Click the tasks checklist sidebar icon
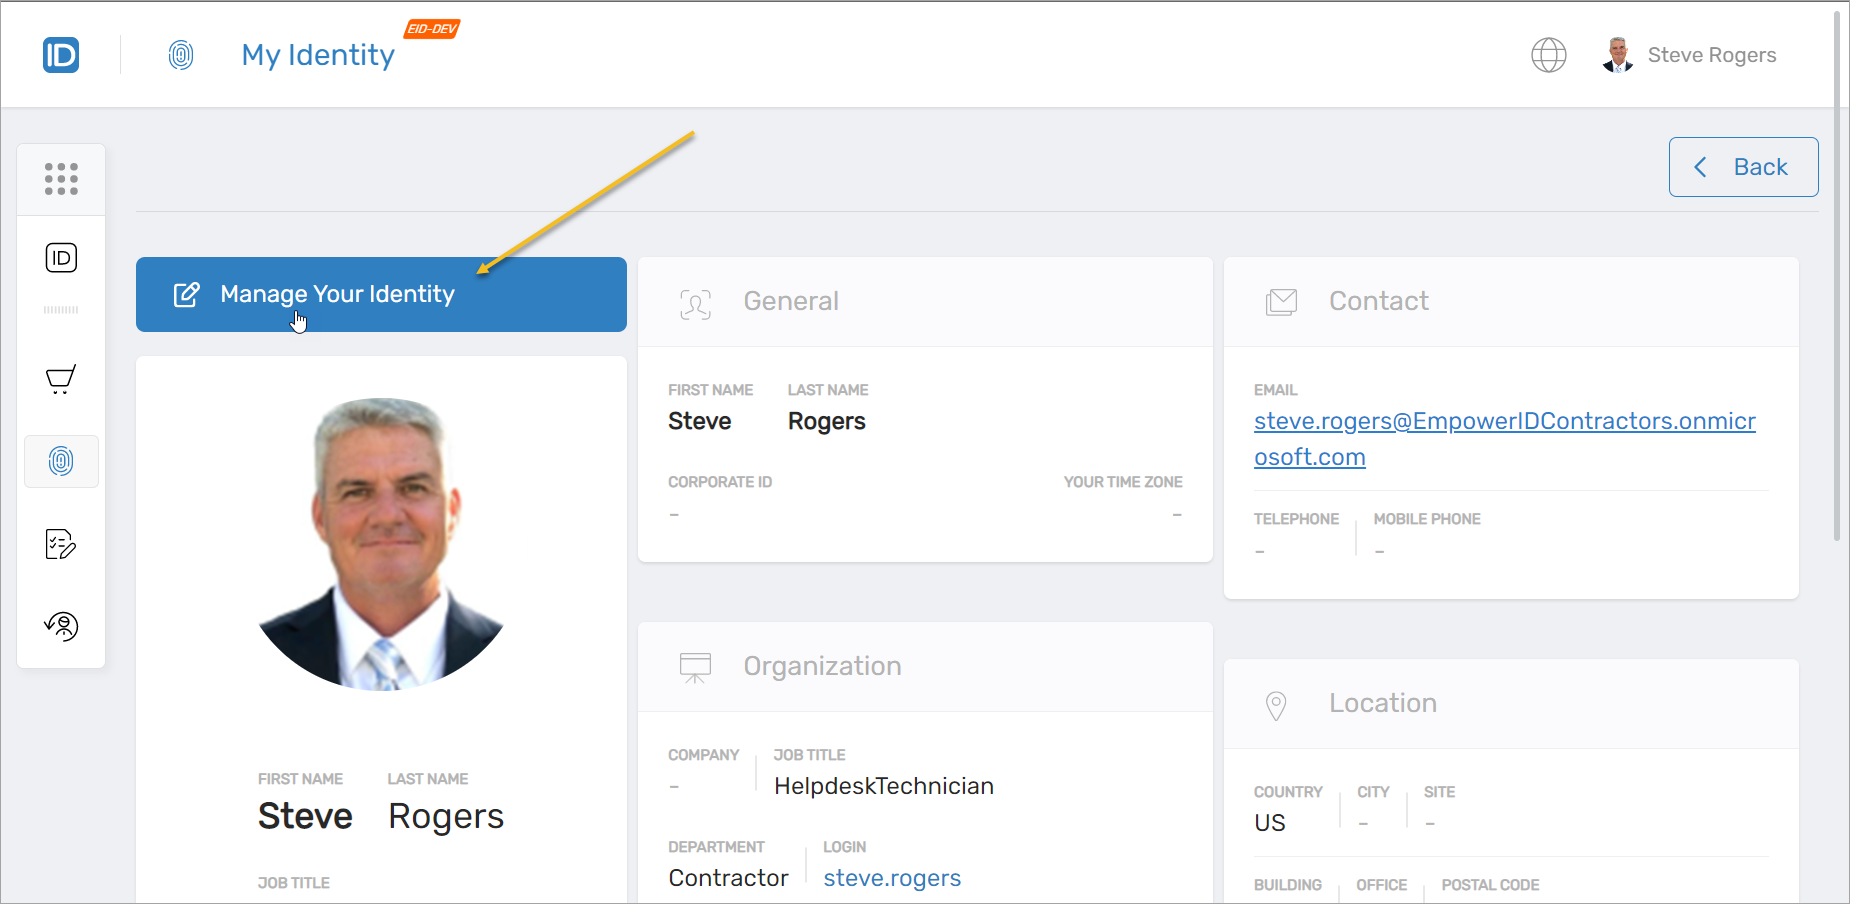The height and width of the screenshot is (904, 1850). [x=61, y=544]
